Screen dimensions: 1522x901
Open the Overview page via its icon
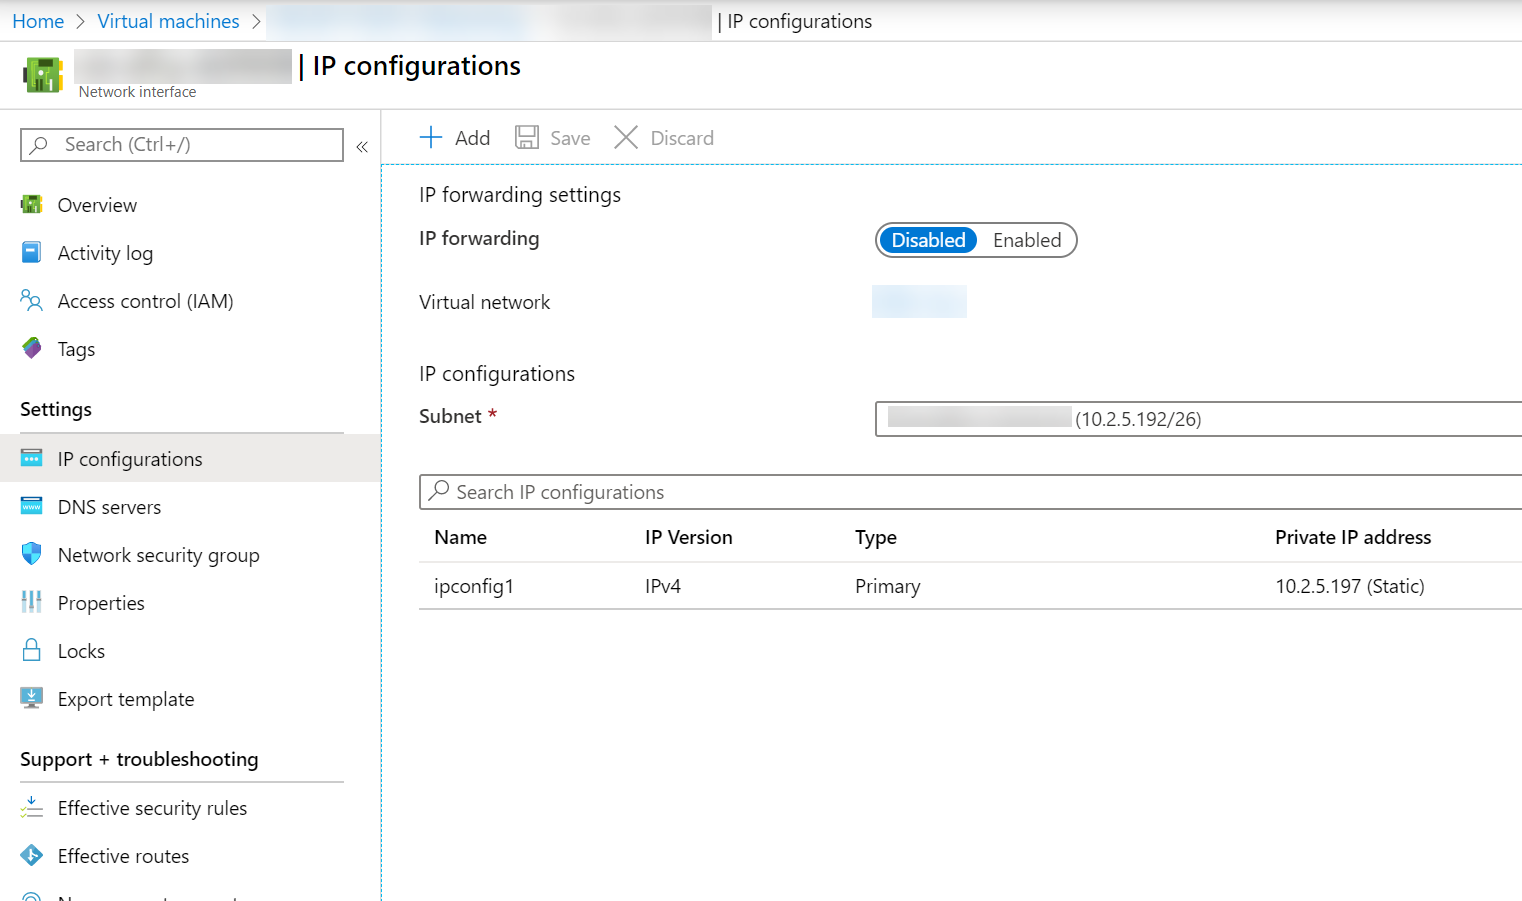pyautogui.click(x=31, y=205)
